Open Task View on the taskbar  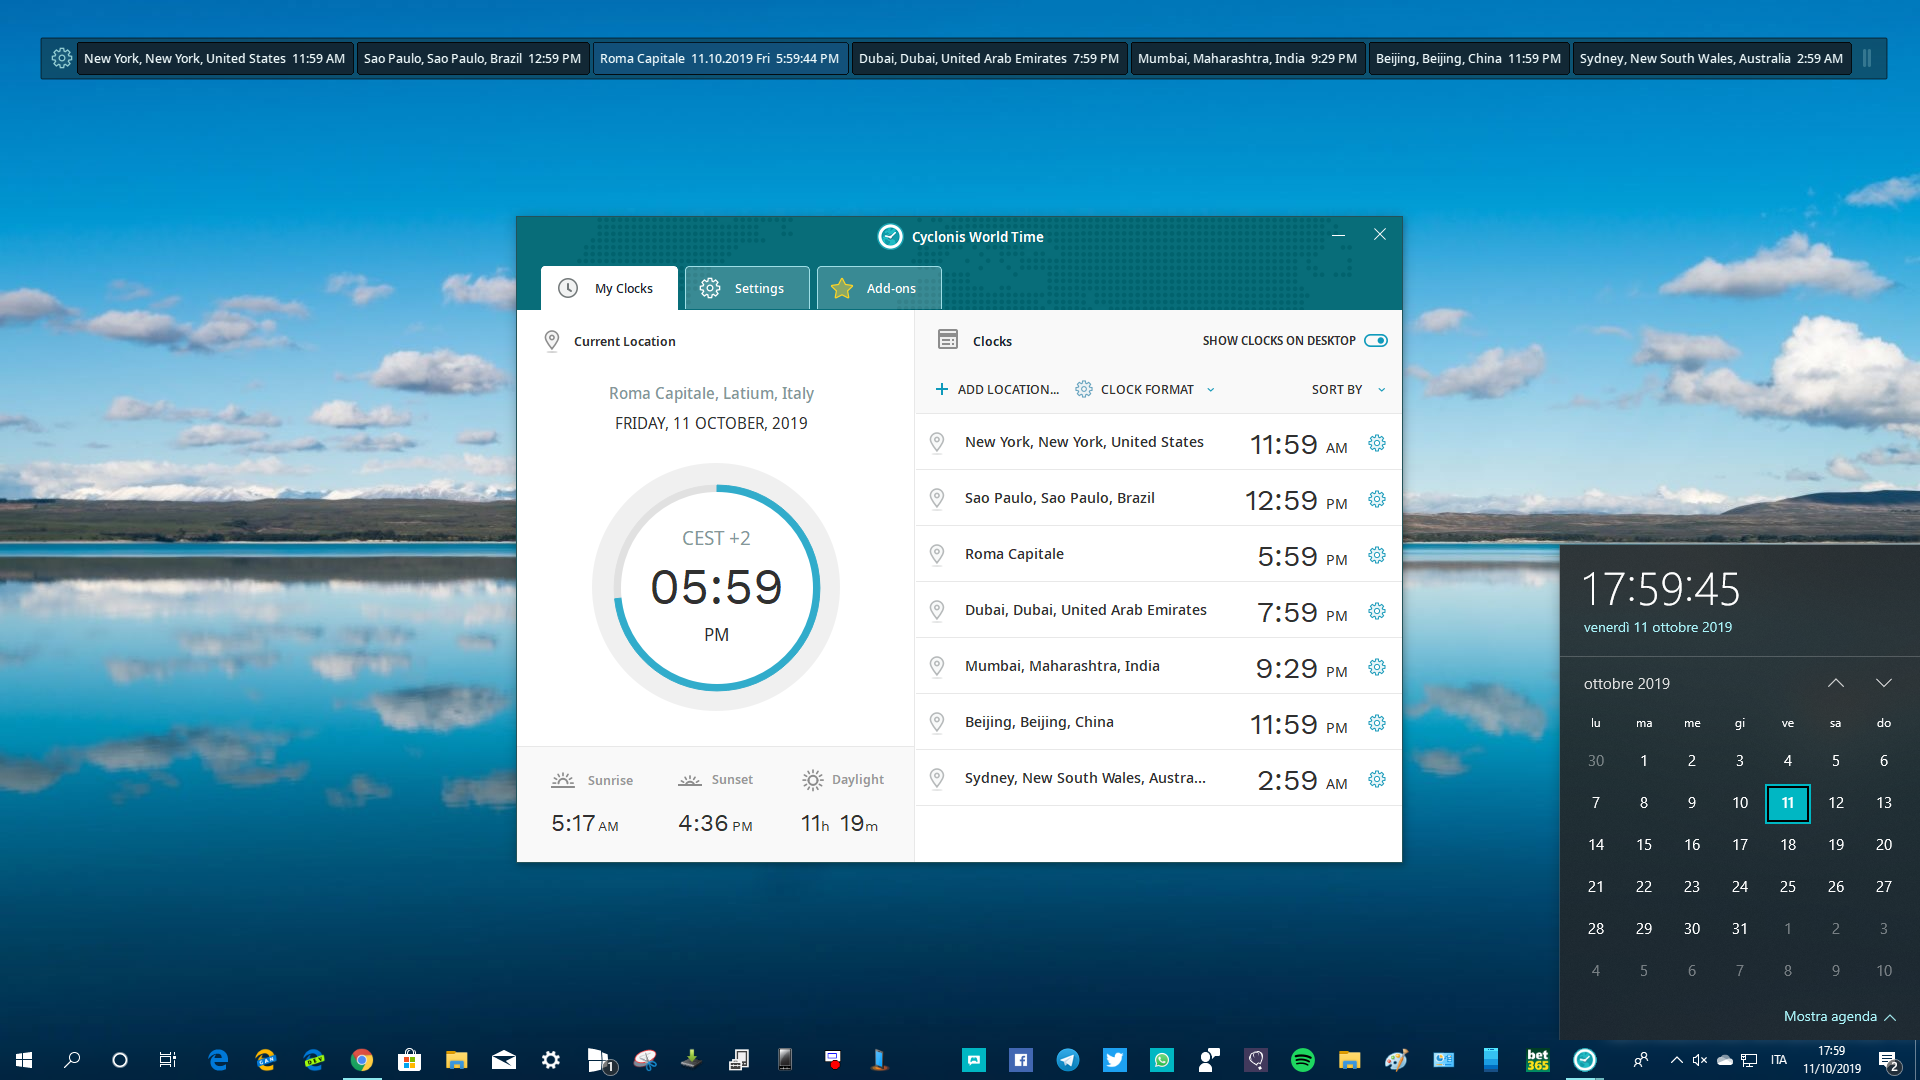(167, 1060)
